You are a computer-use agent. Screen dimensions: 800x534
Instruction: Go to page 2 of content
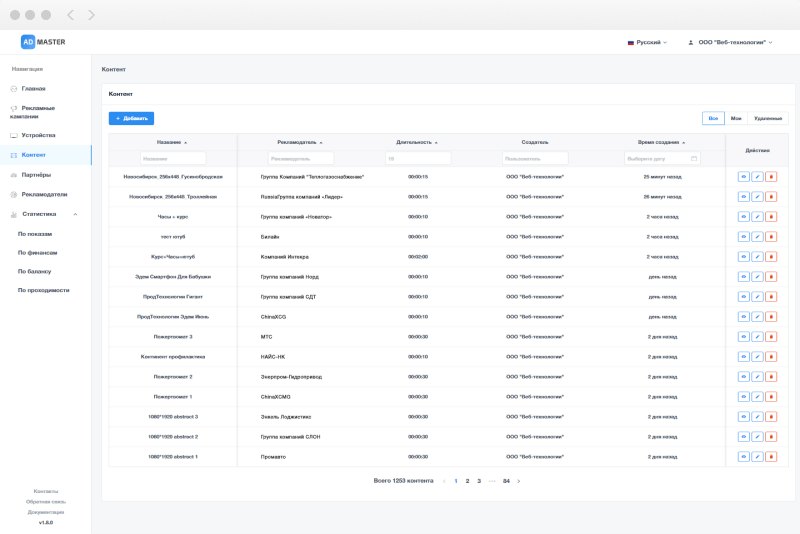tap(467, 481)
